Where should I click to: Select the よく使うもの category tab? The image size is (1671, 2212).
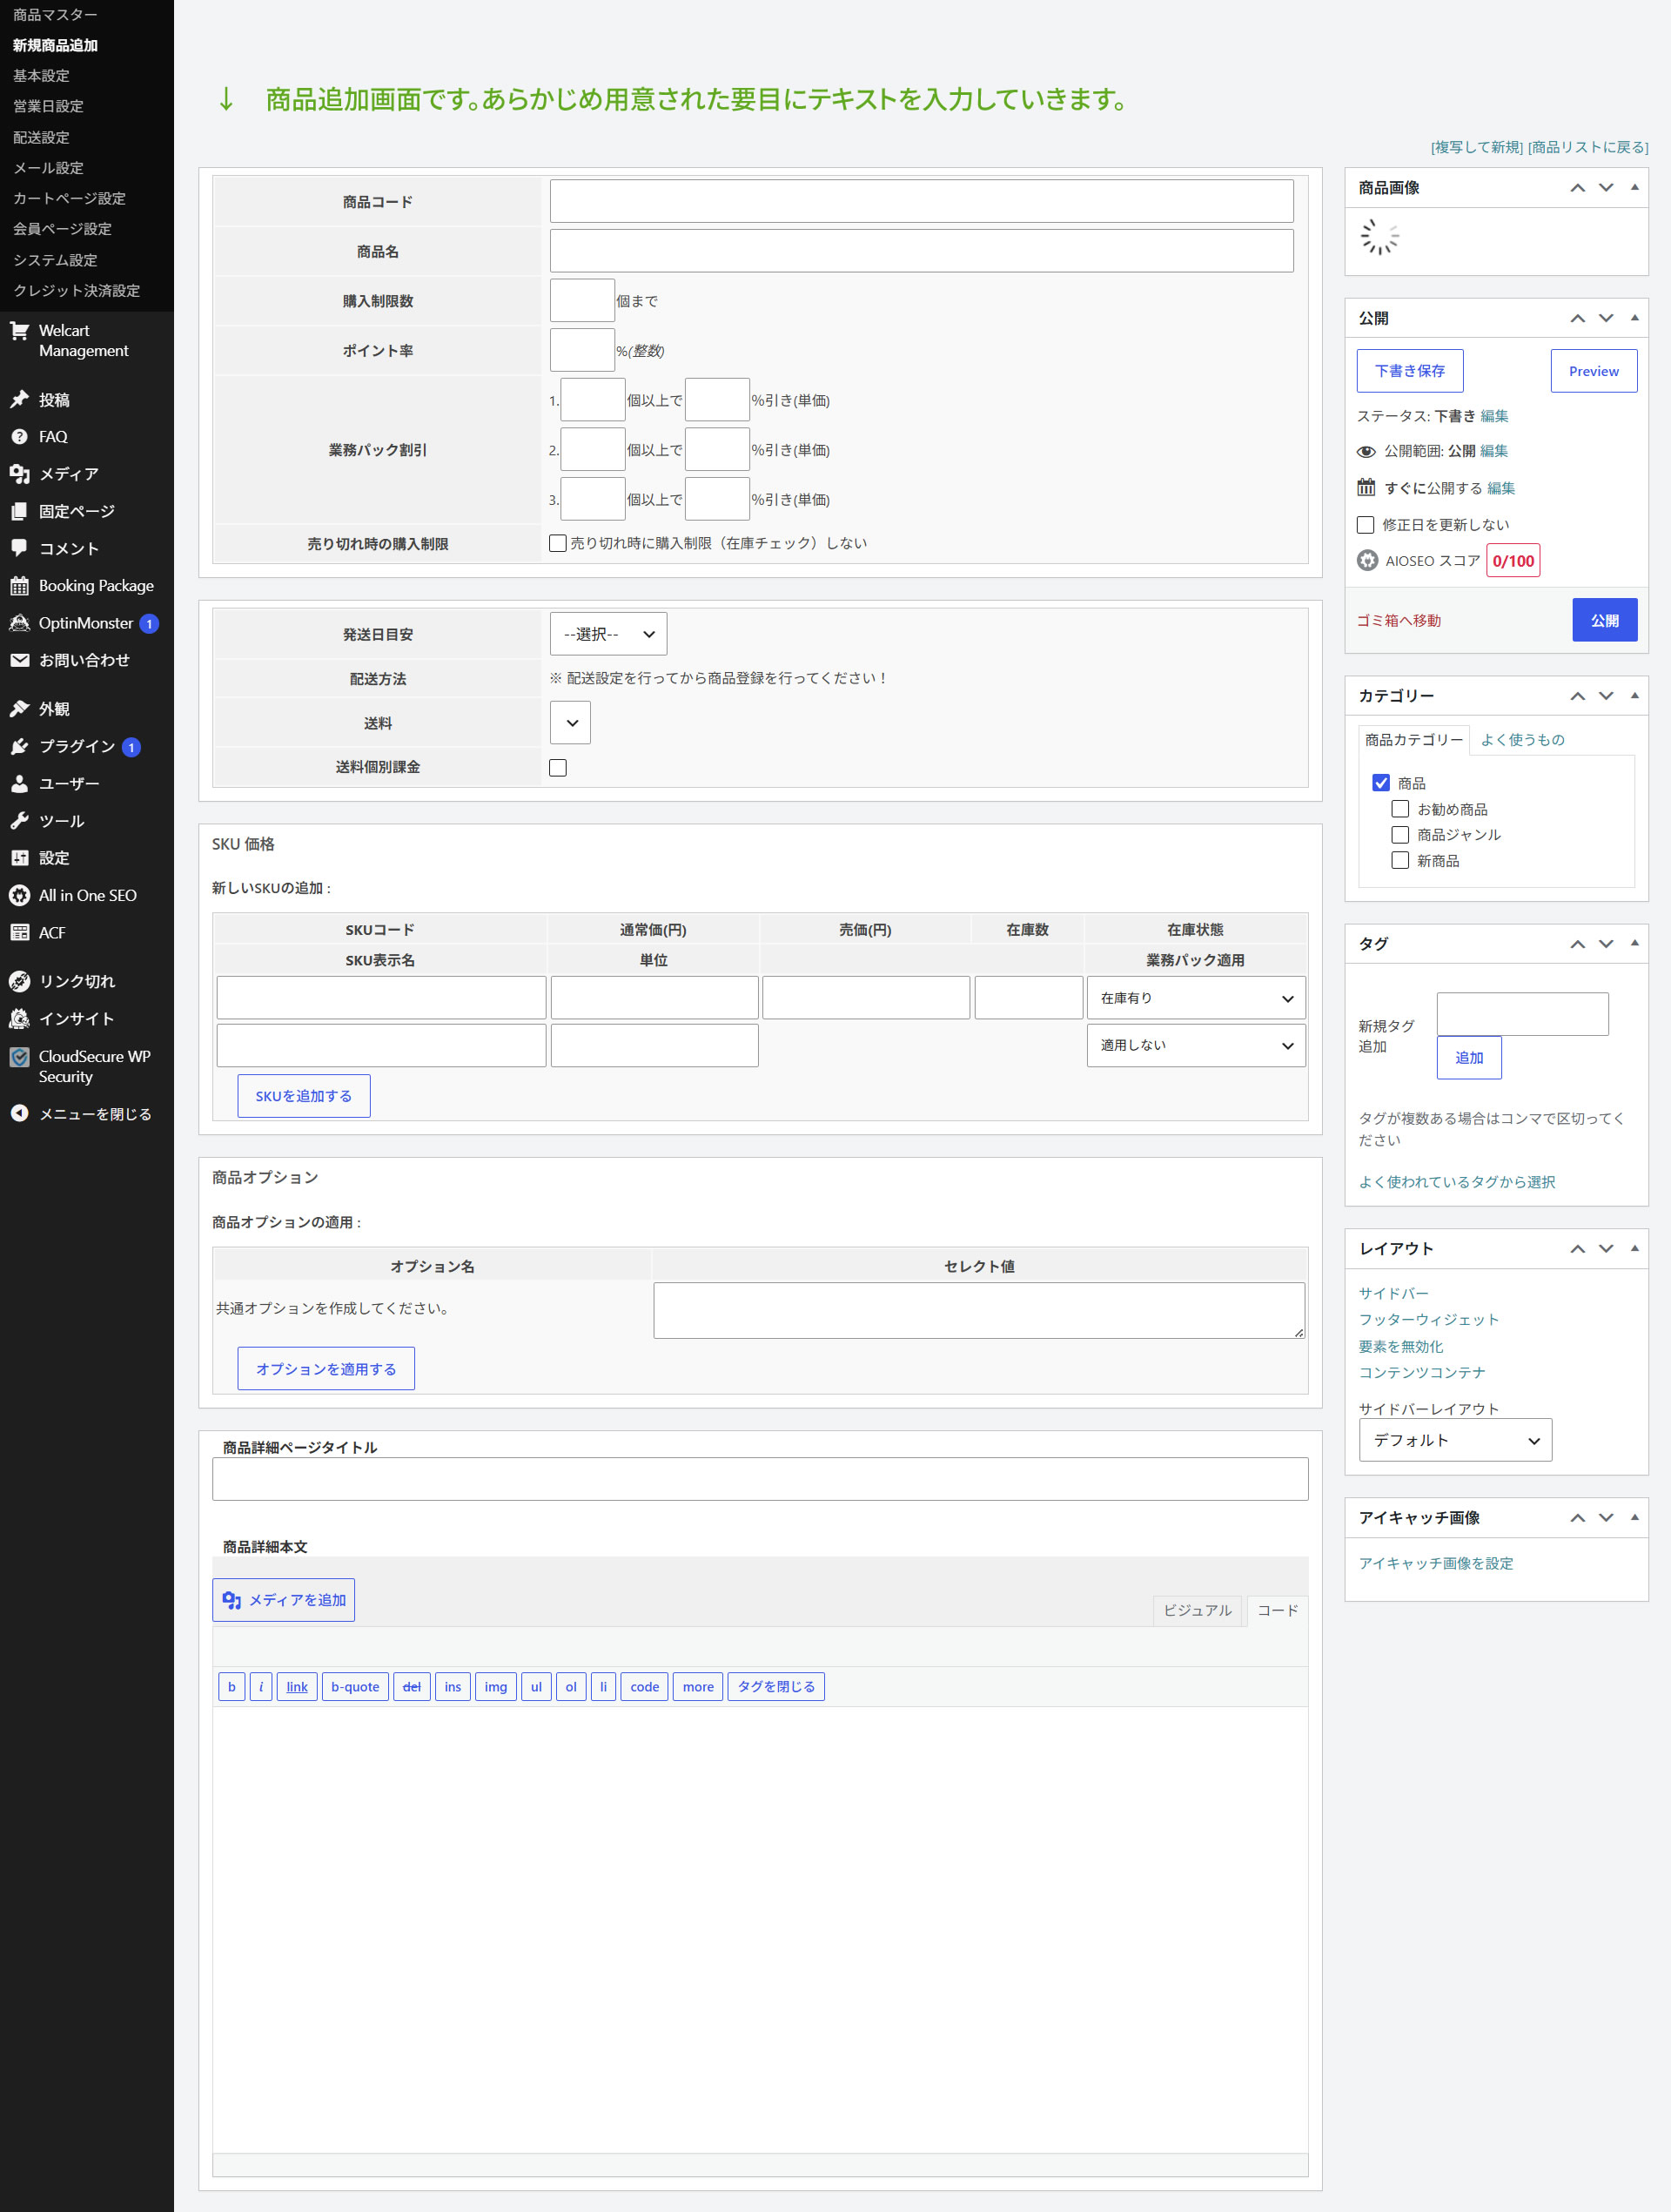tap(1522, 740)
